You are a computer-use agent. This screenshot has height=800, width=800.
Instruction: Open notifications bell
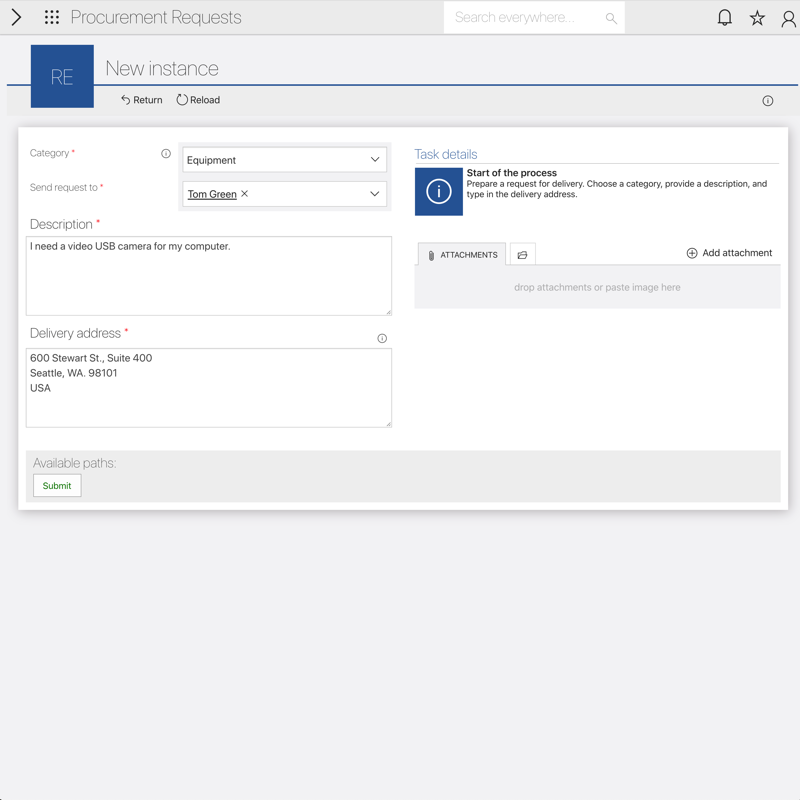click(x=725, y=17)
